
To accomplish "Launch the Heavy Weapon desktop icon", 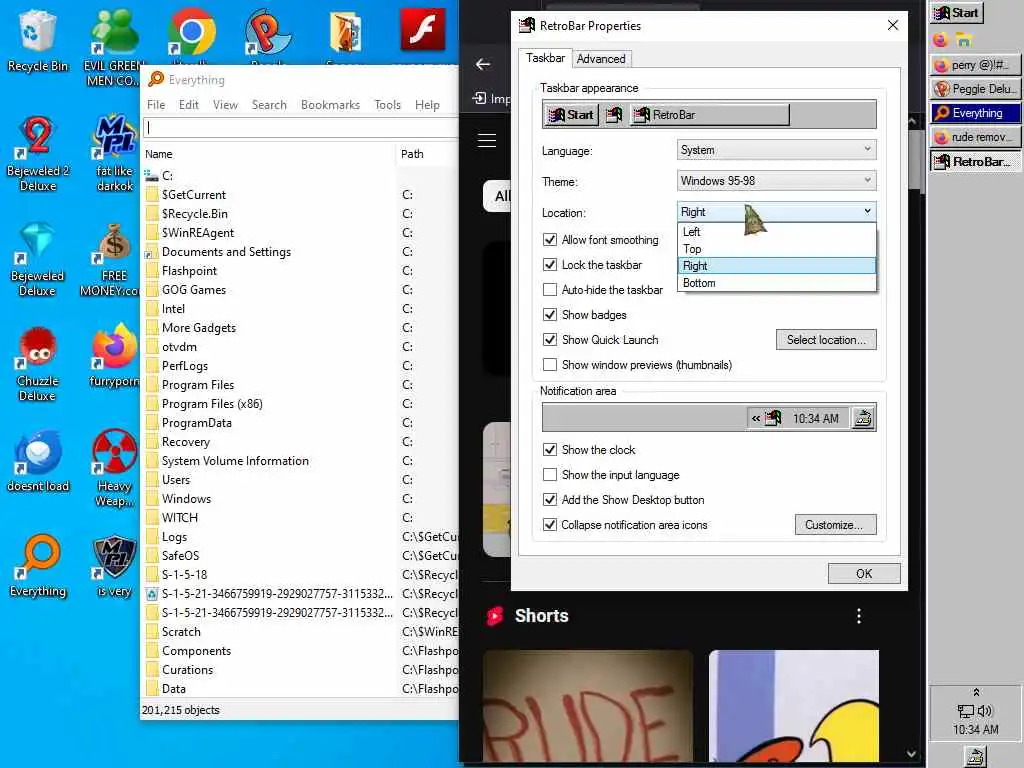I will coord(114,468).
